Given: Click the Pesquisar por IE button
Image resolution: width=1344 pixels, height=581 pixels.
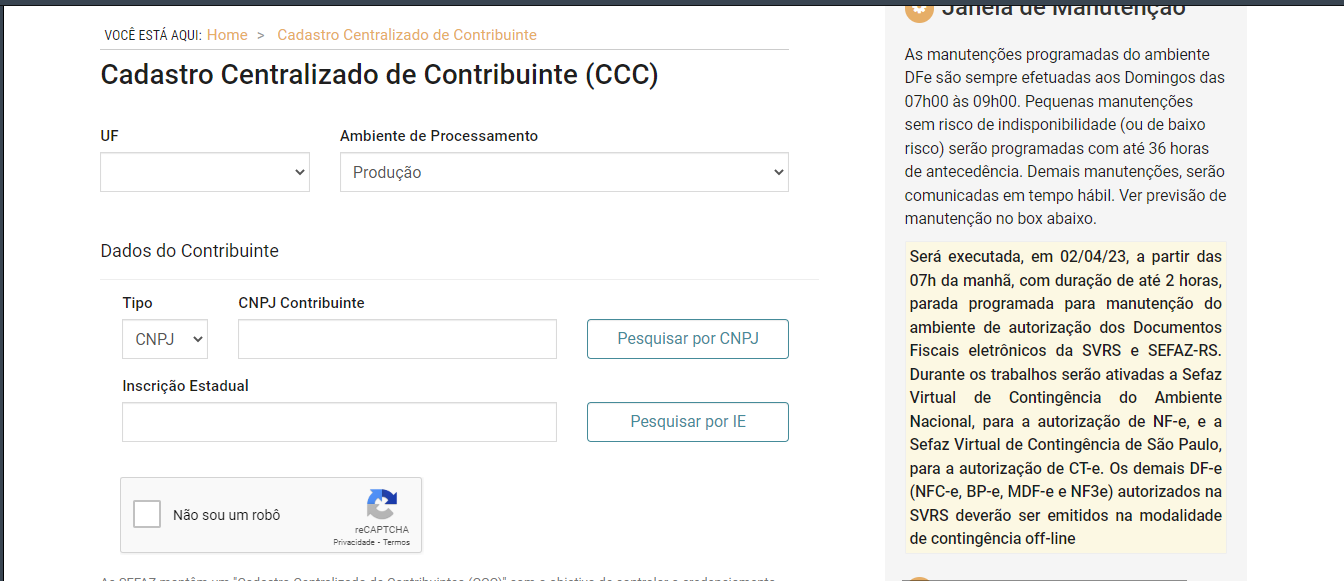Looking at the screenshot, I should [688, 422].
